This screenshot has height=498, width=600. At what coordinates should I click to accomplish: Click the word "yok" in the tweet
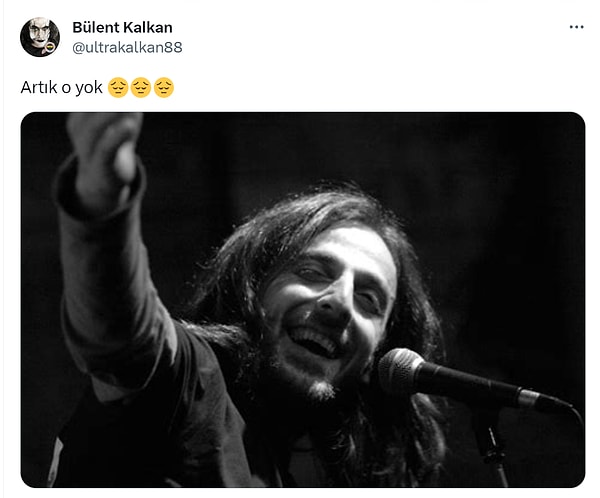point(89,88)
